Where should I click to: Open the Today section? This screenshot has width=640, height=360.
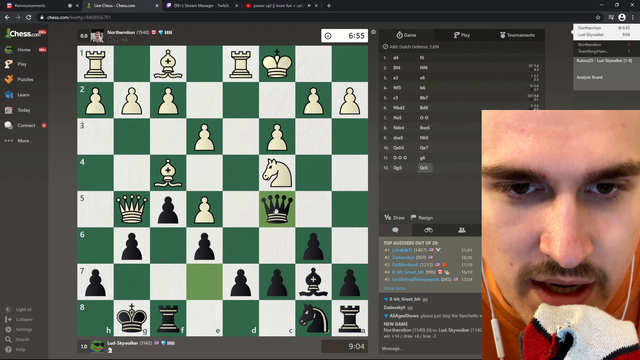23,110
